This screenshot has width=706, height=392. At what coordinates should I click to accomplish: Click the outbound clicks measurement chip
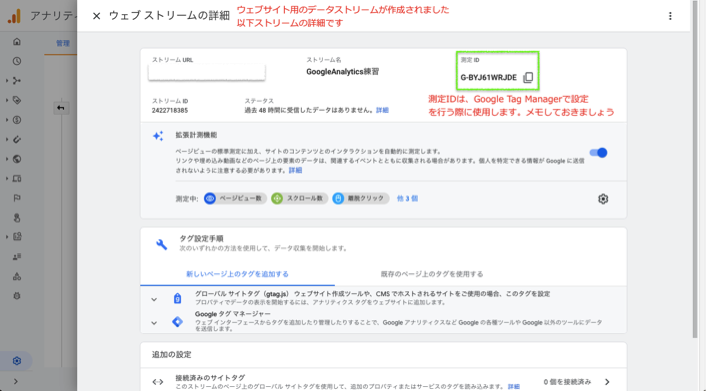click(x=361, y=198)
